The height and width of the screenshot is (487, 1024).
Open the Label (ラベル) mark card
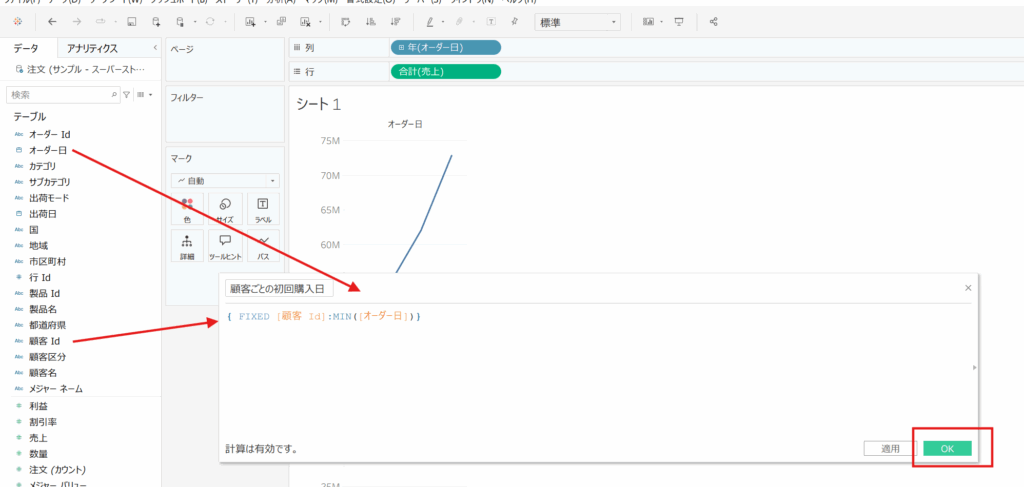[x=263, y=208]
